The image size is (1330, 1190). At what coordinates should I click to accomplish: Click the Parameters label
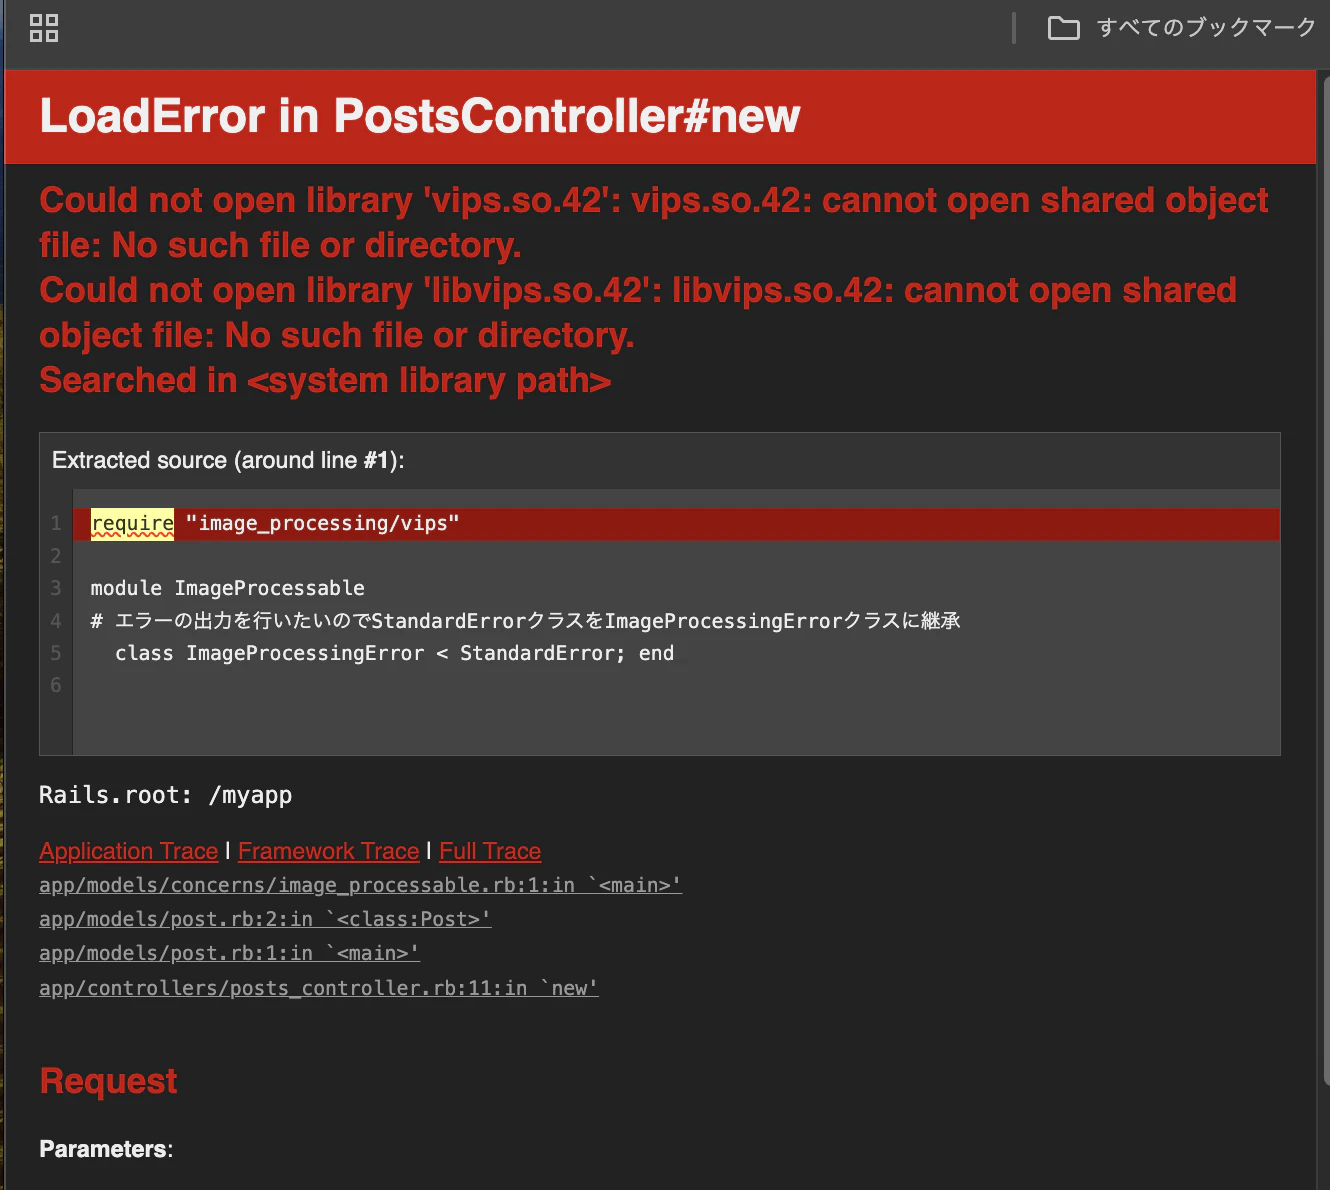[106, 1149]
